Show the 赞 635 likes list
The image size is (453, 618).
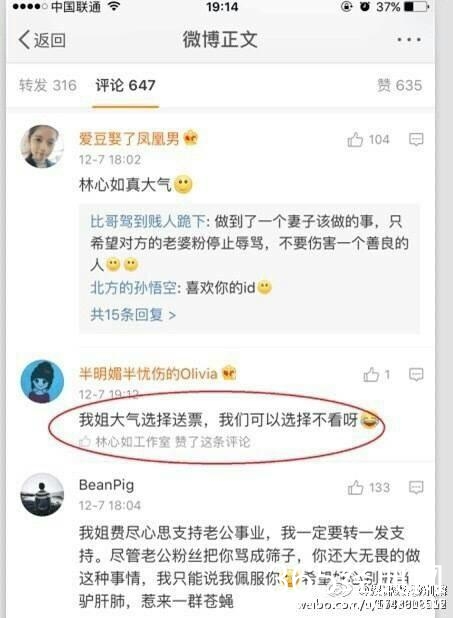point(399,85)
